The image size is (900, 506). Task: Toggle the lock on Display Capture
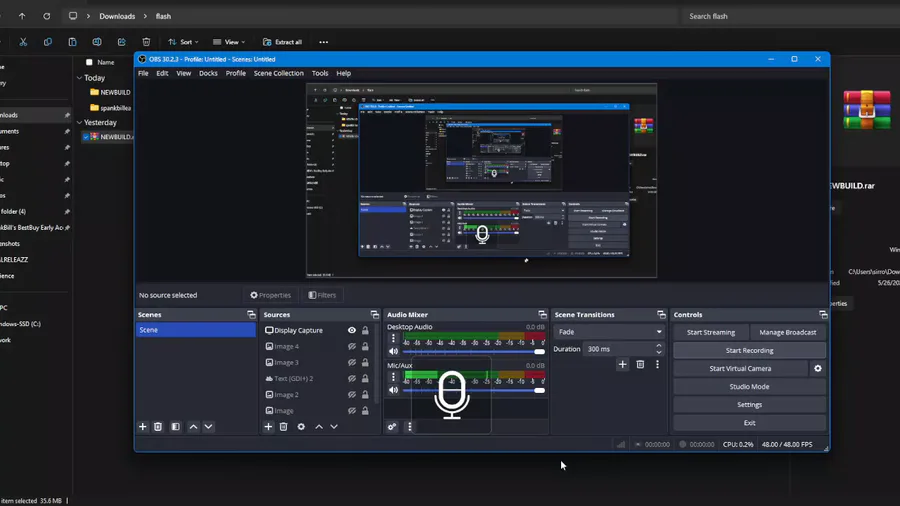click(x=365, y=330)
